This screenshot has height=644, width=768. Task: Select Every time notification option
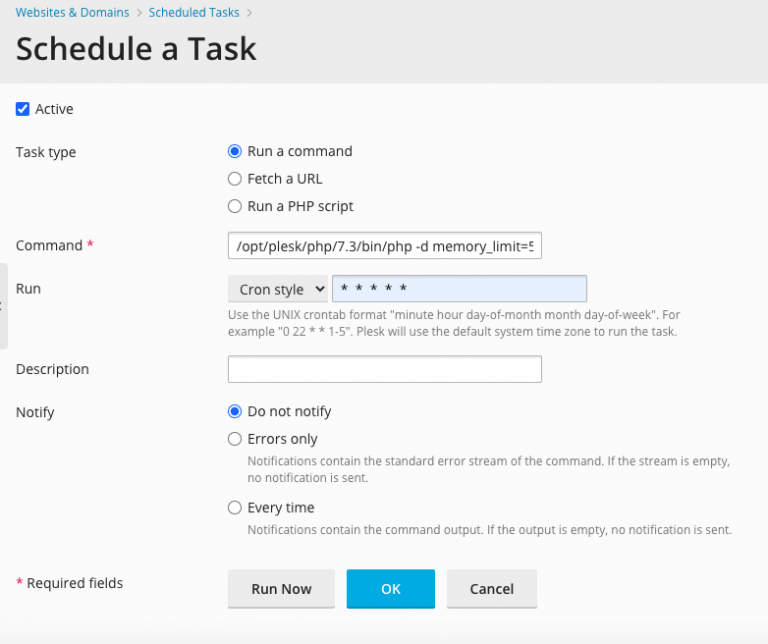pyautogui.click(x=235, y=508)
